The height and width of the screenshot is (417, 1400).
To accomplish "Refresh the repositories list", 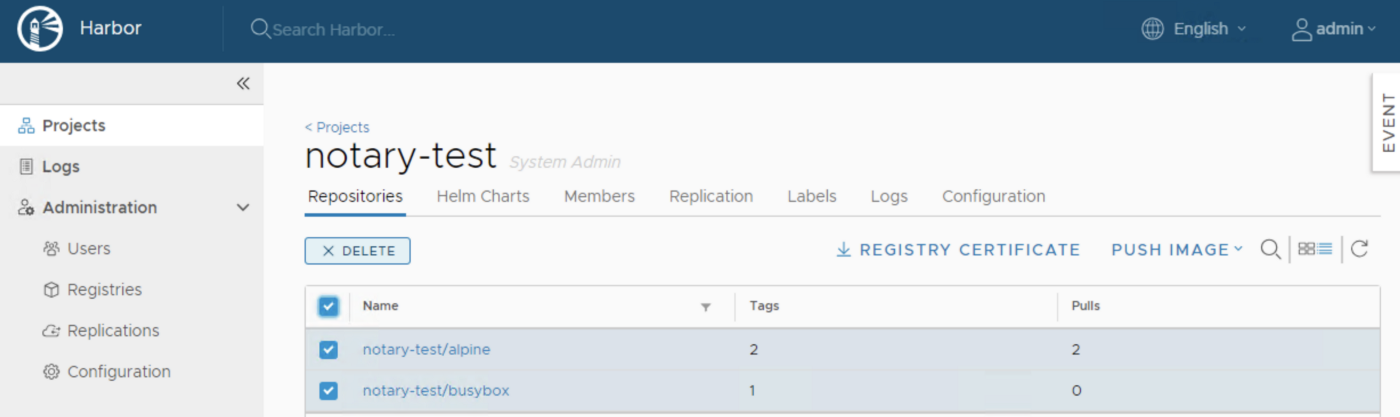I will pyautogui.click(x=1359, y=250).
